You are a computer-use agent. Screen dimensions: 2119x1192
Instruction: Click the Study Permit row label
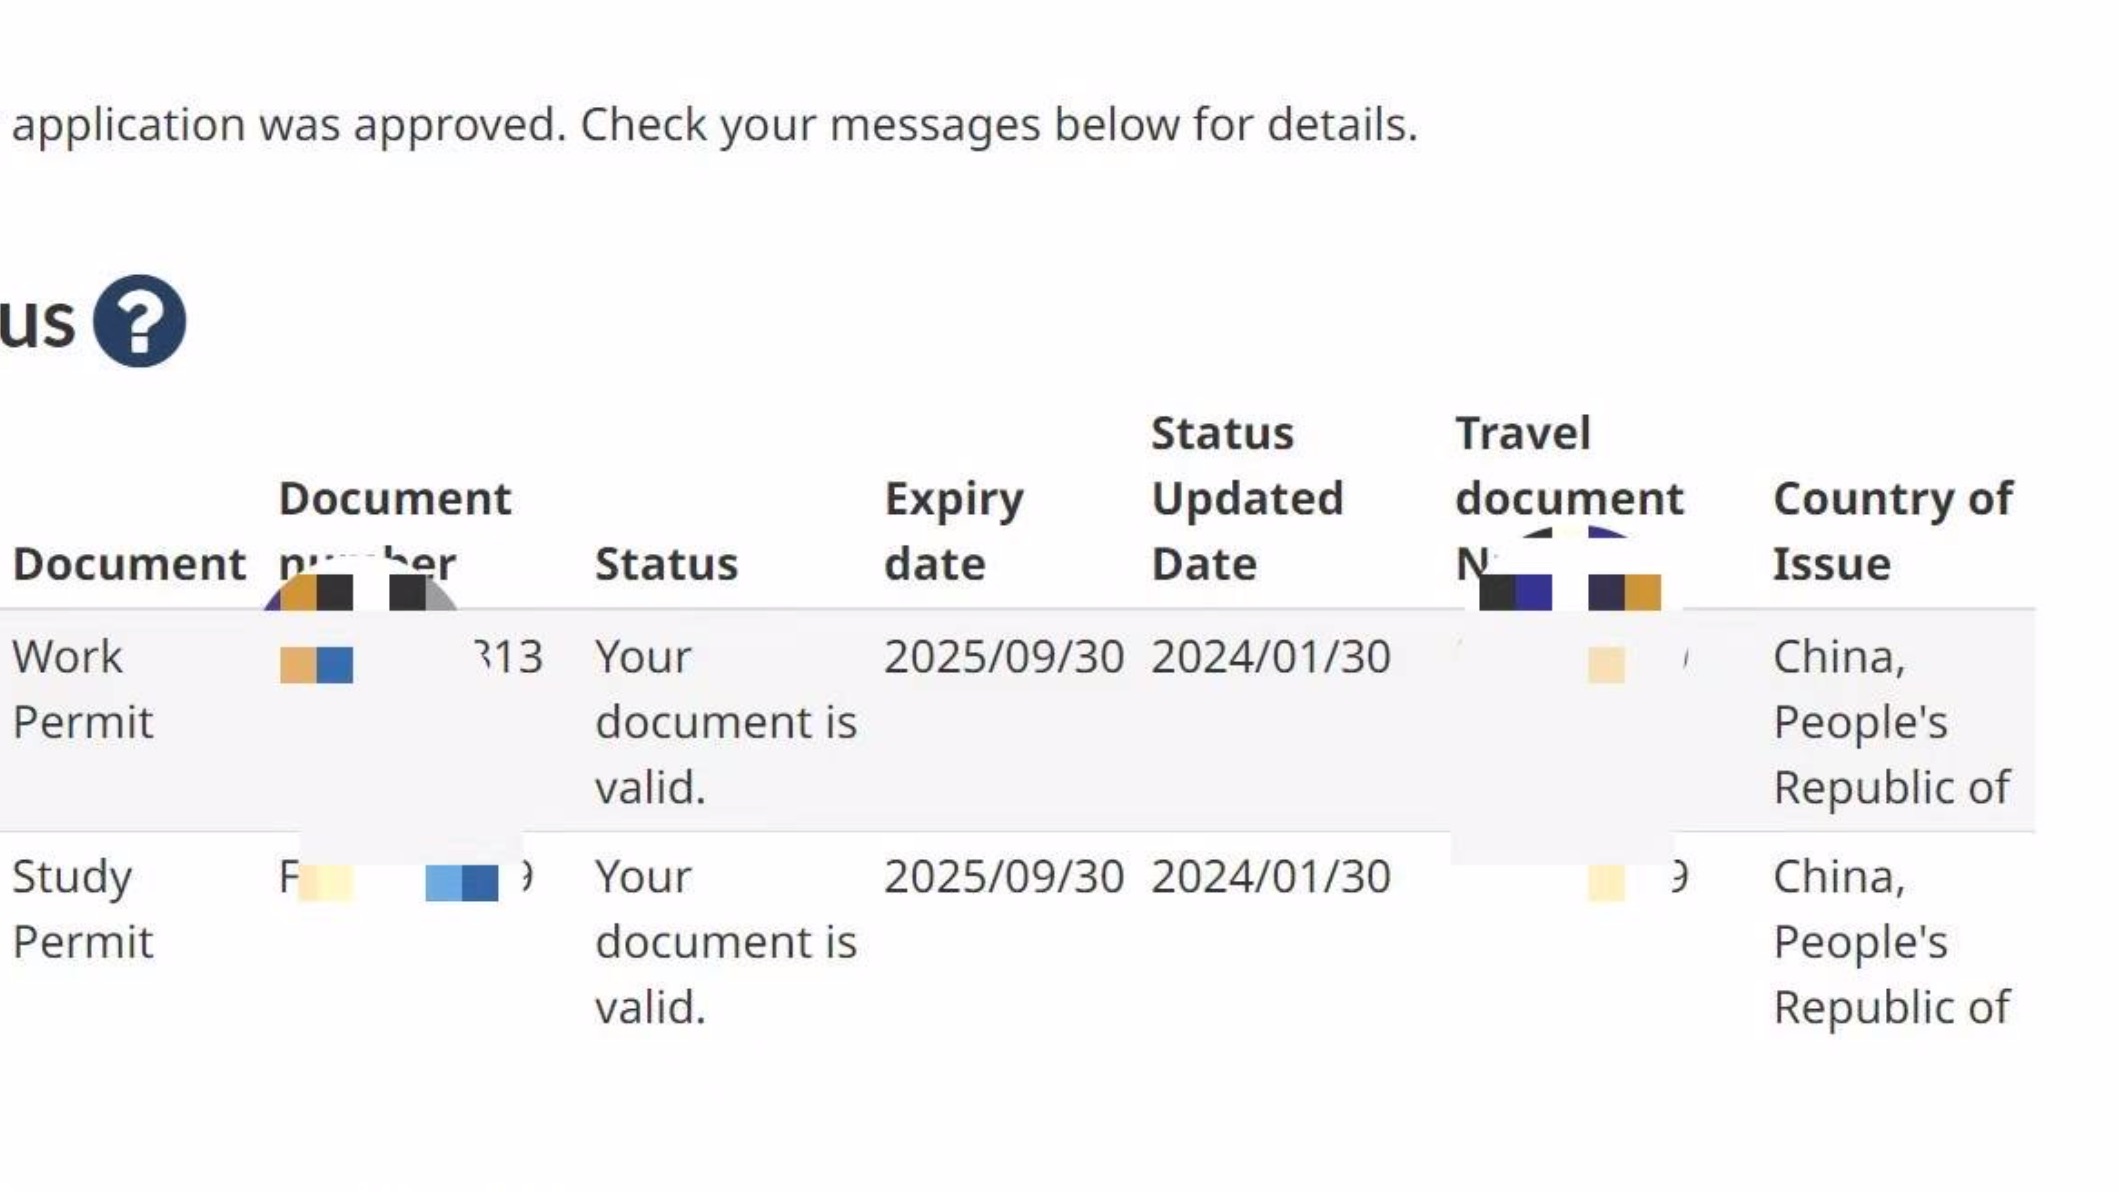83,909
